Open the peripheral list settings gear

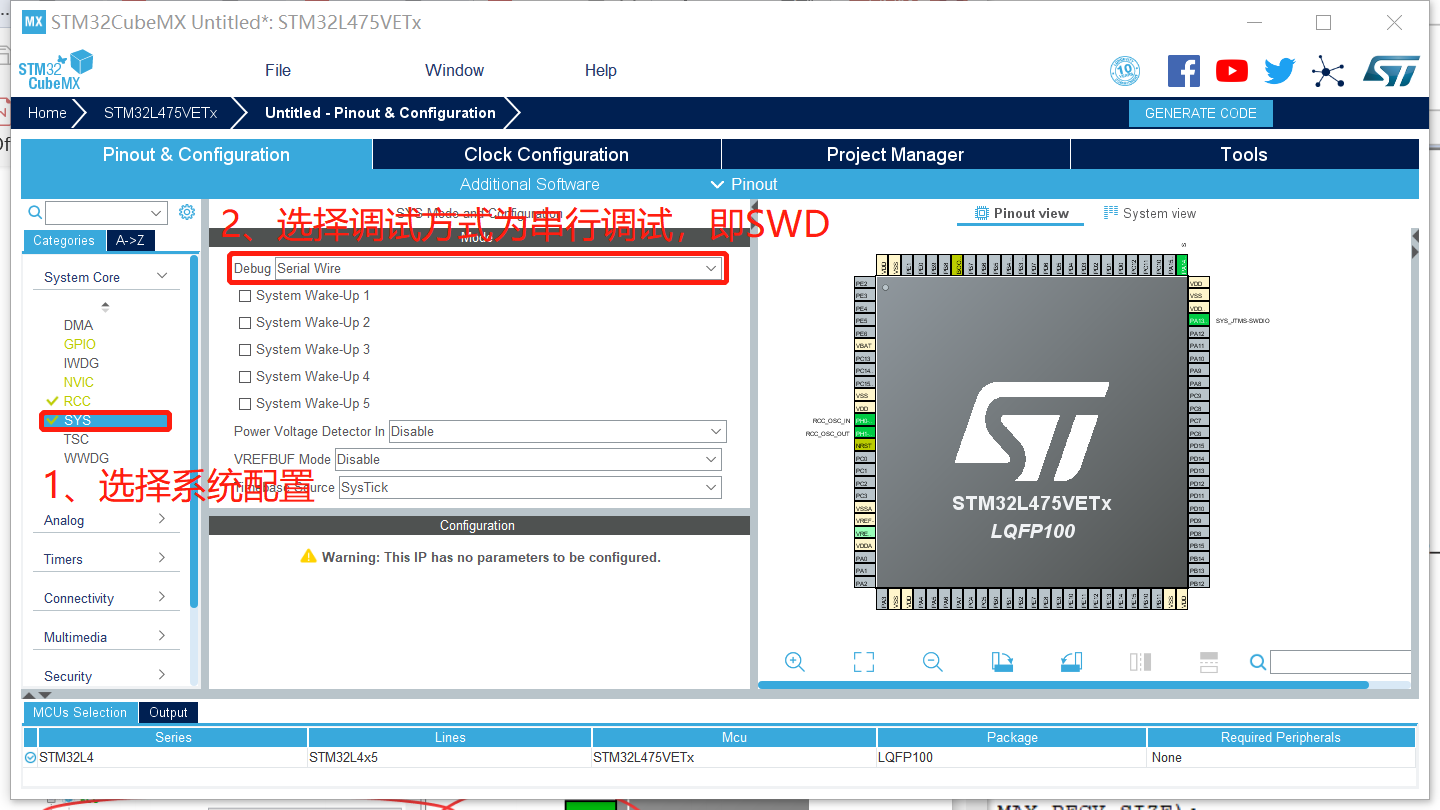[x=187, y=212]
